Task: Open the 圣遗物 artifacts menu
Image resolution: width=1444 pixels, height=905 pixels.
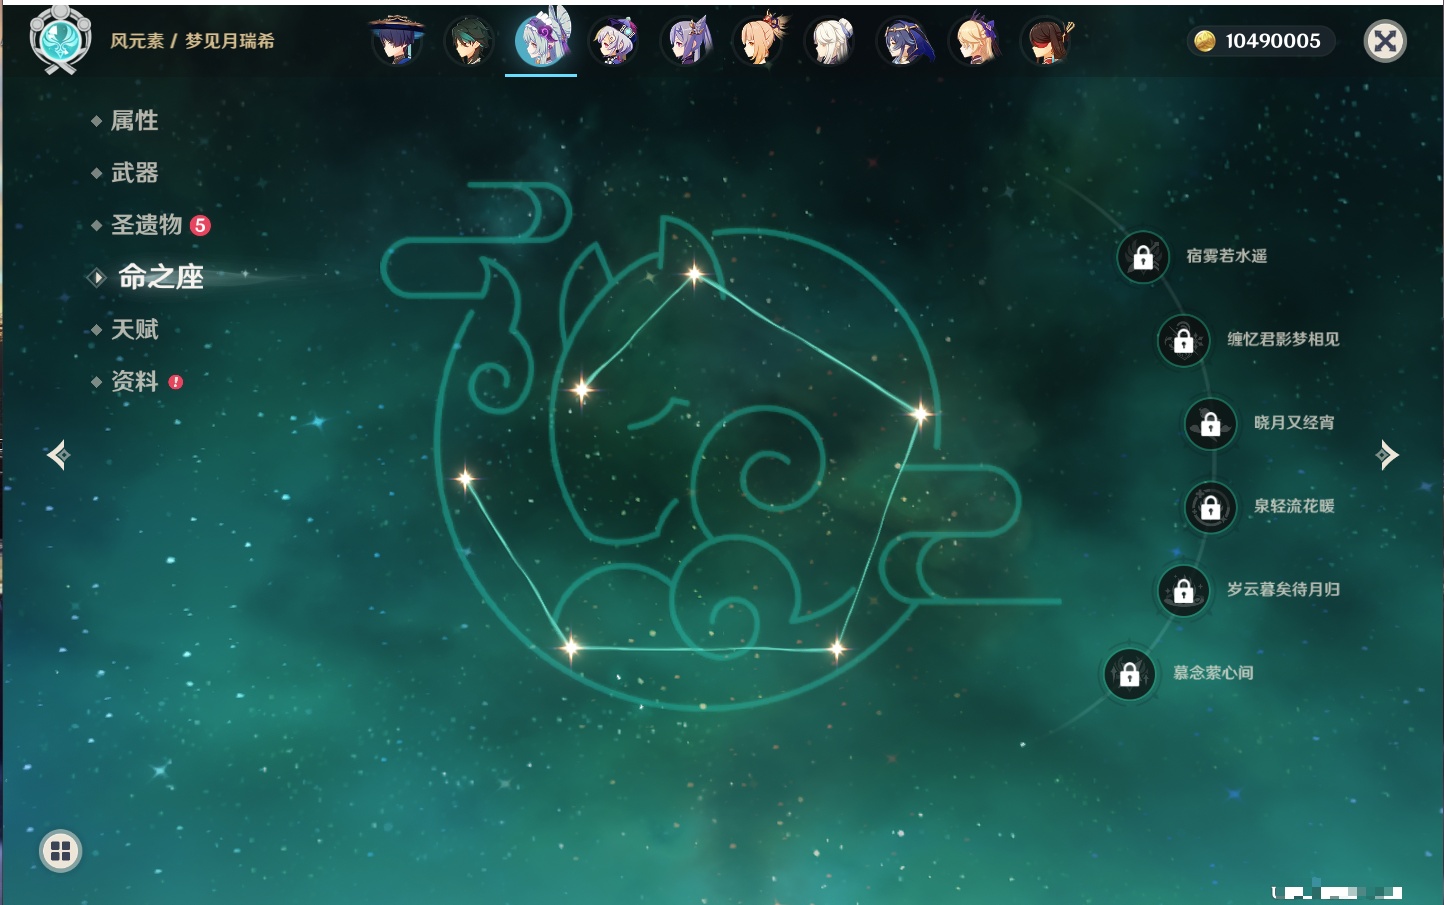Action: coord(146,225)
